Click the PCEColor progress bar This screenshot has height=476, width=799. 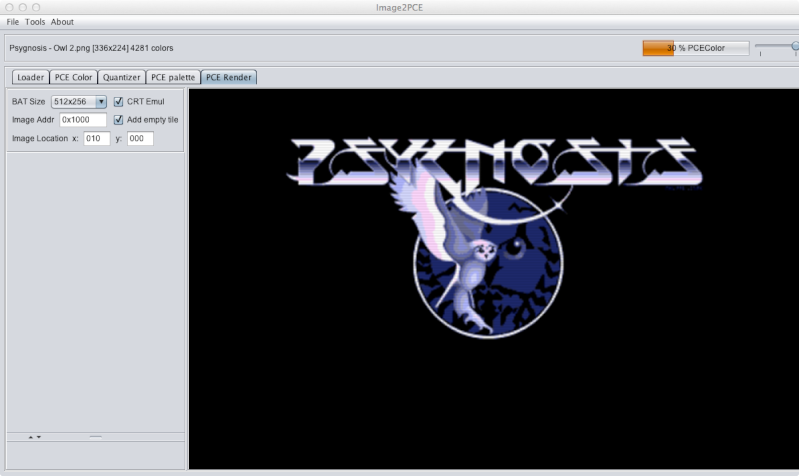click(x=696, y=48)
